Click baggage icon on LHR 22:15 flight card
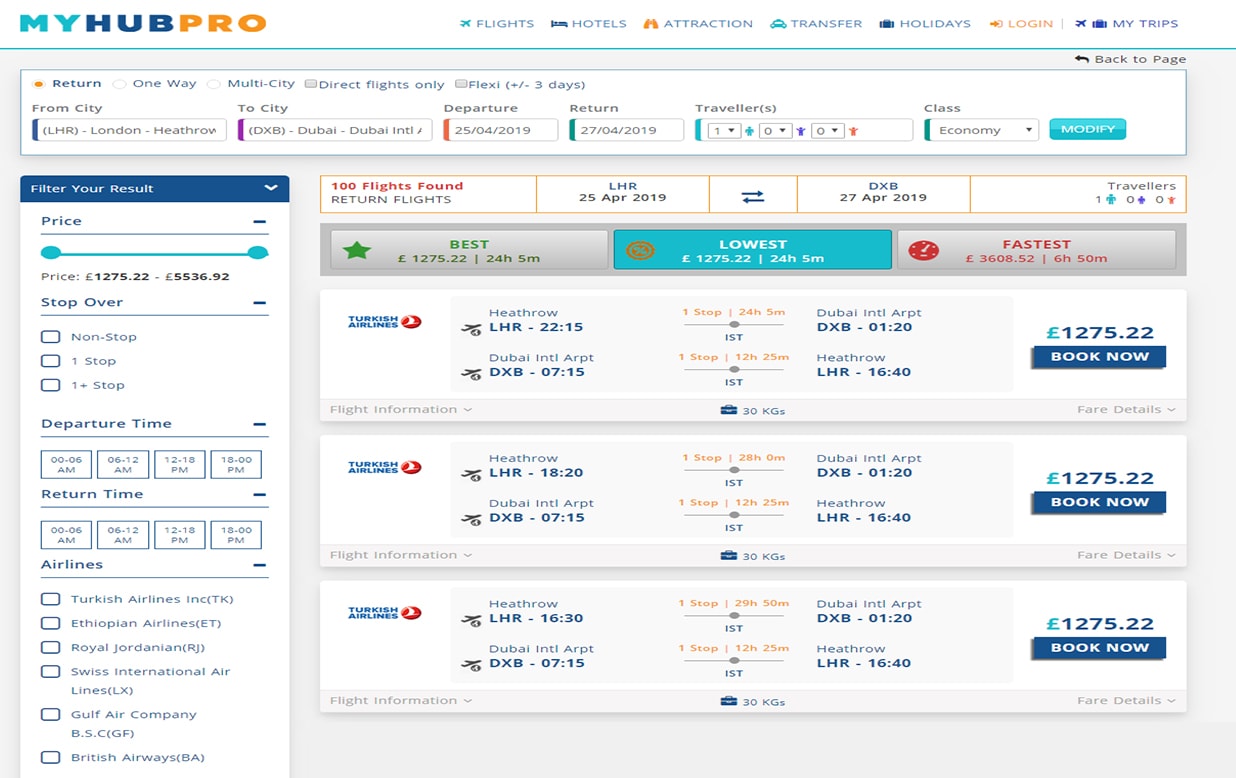The height and width of the screenshot is (778, 1236). click(x=728, y=410)
